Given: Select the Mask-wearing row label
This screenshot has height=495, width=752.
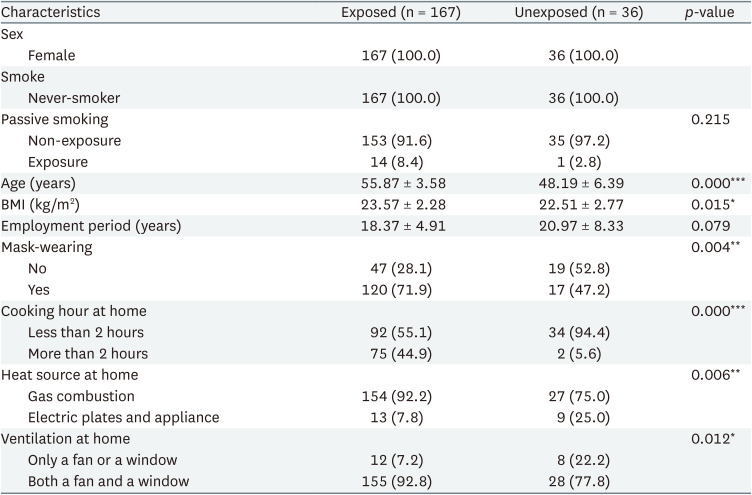Looking at the screenshot, I should click(47, 247).
